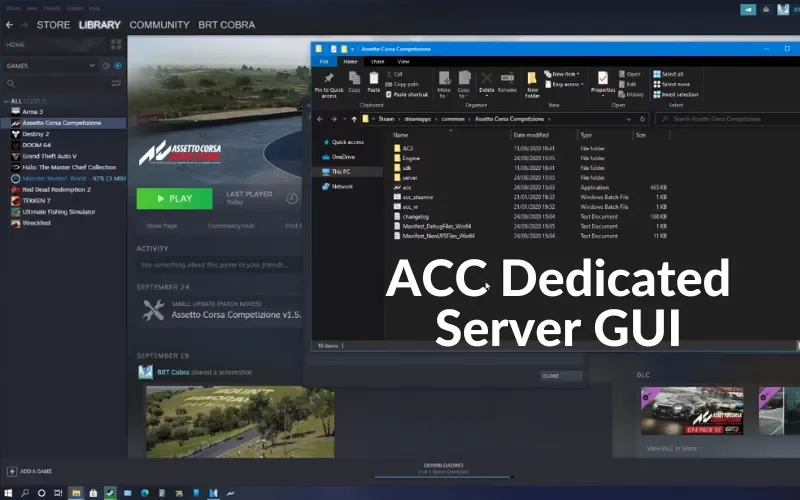800x500 pixels.
Task: Open the Community Hub link
Action: (x=231, y=226)
